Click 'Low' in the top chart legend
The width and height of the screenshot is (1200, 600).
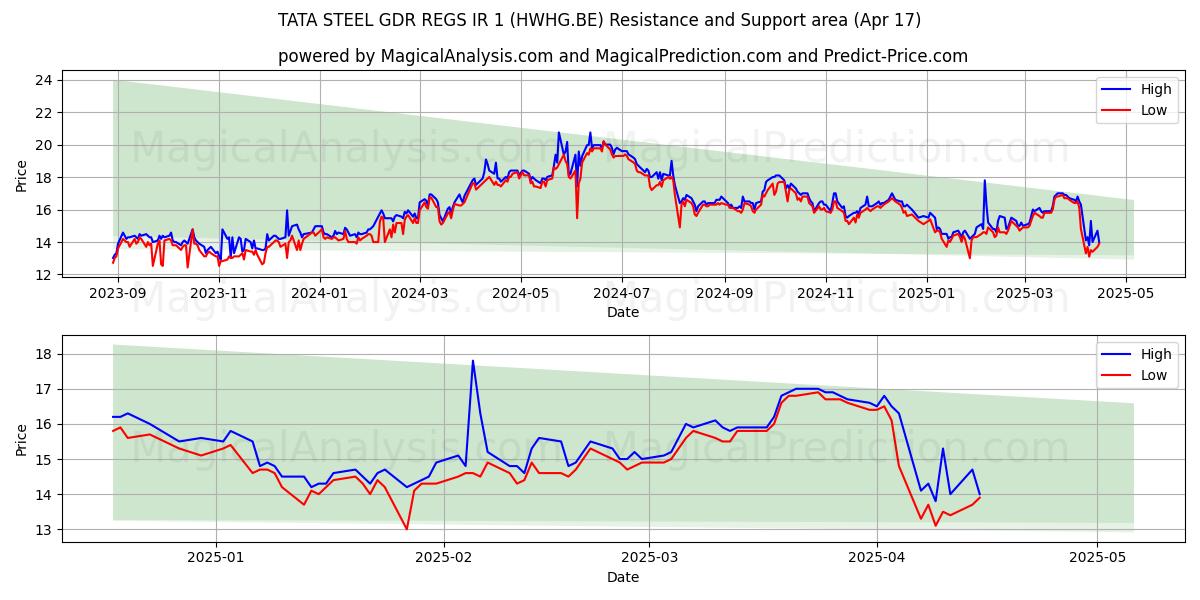[1153, 110]
